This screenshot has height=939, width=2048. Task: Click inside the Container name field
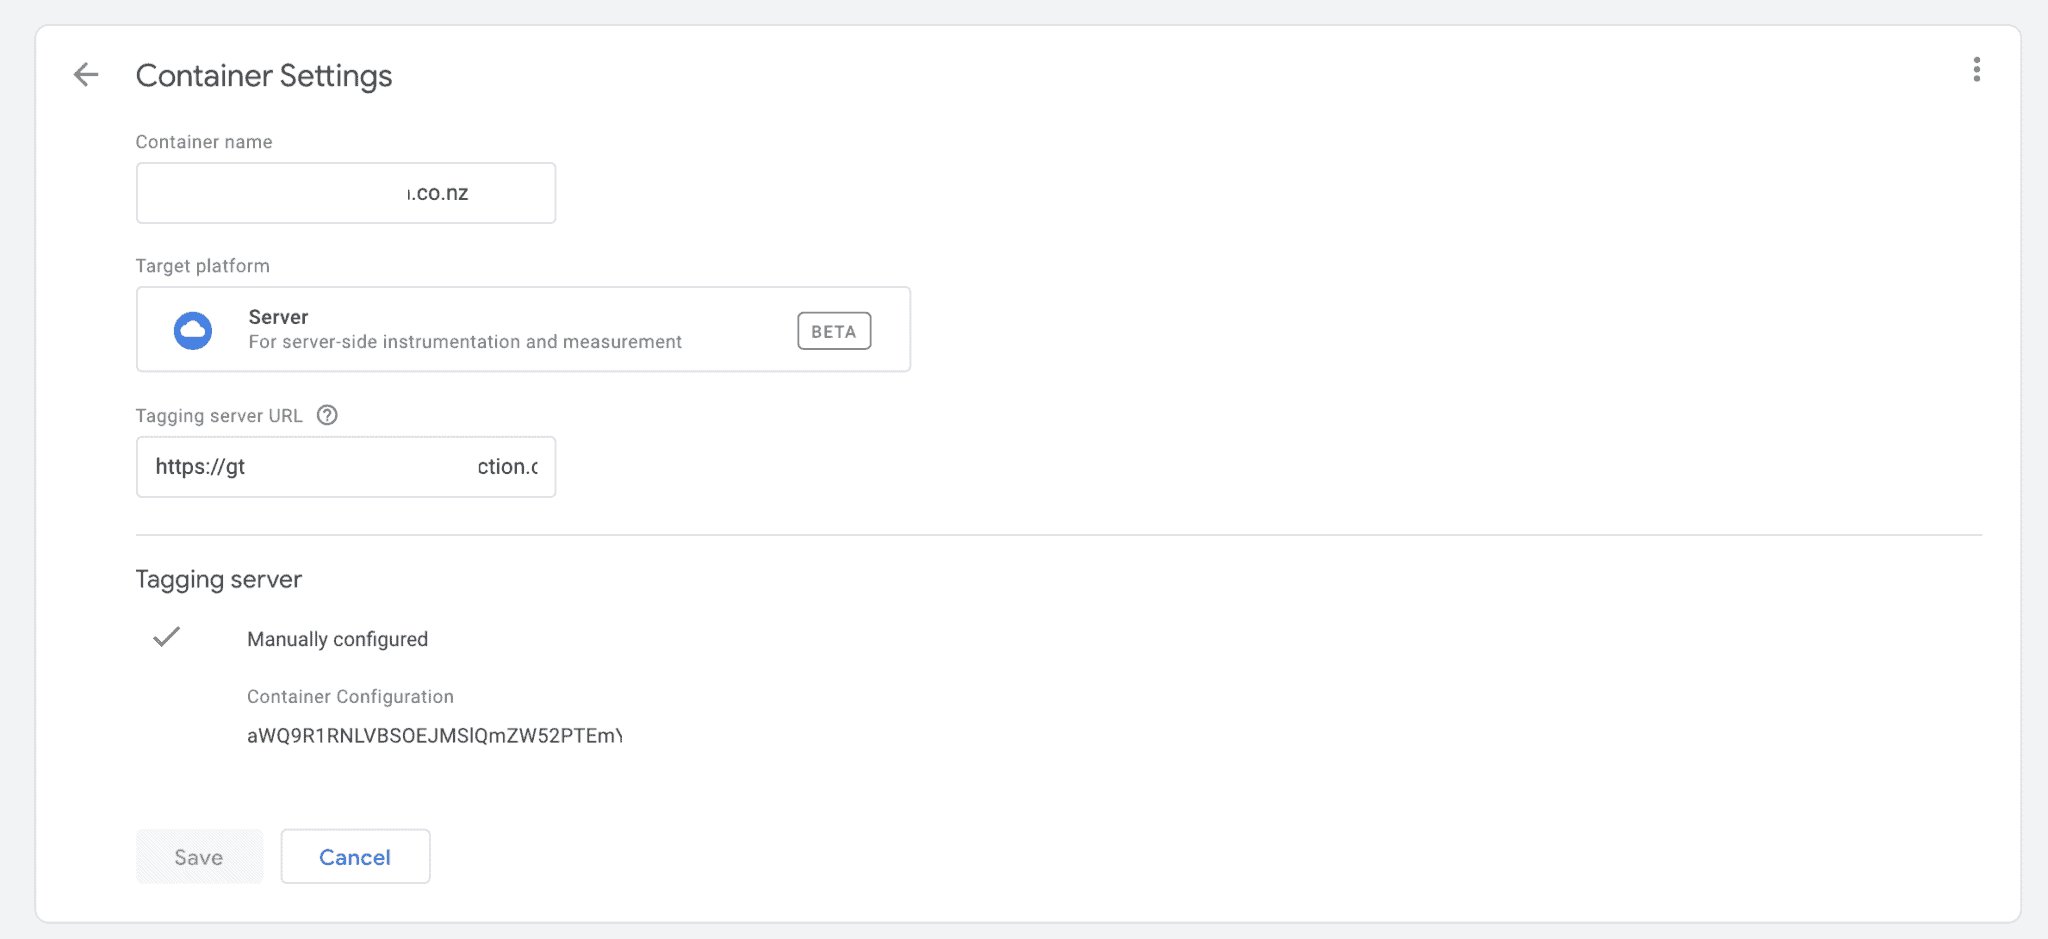tap(345, 192)
